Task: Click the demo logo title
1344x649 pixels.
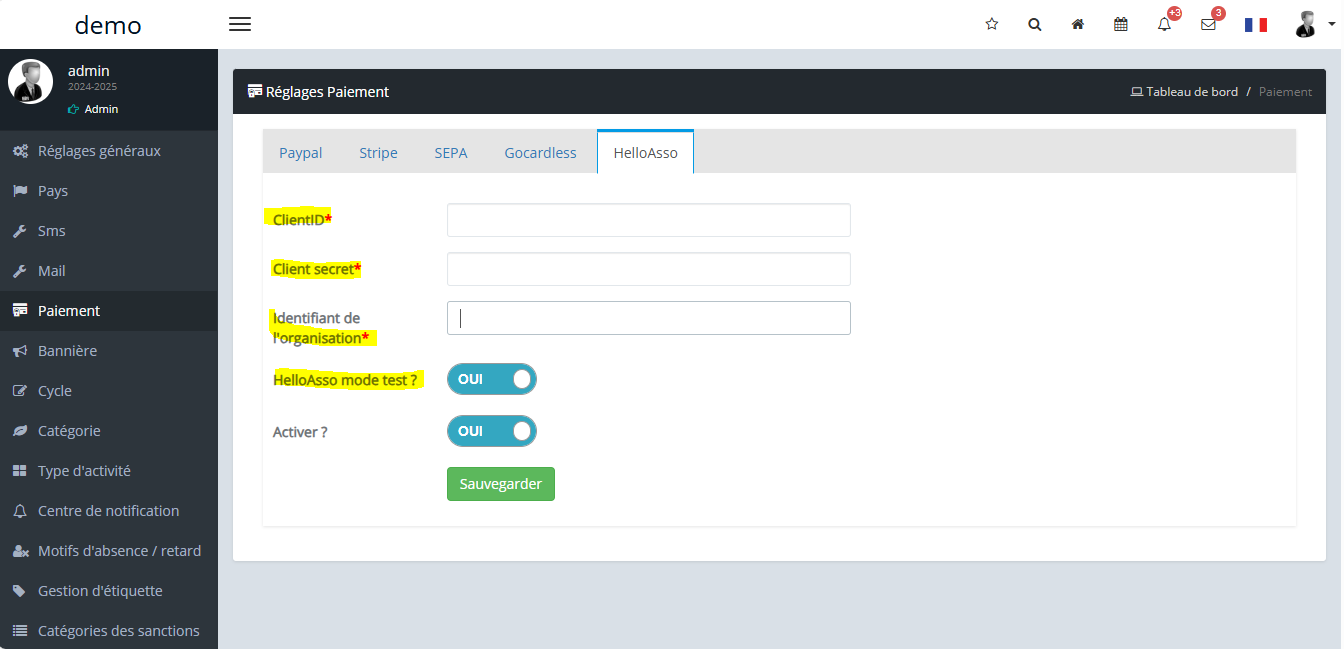Action: click(x=108, y=25)
